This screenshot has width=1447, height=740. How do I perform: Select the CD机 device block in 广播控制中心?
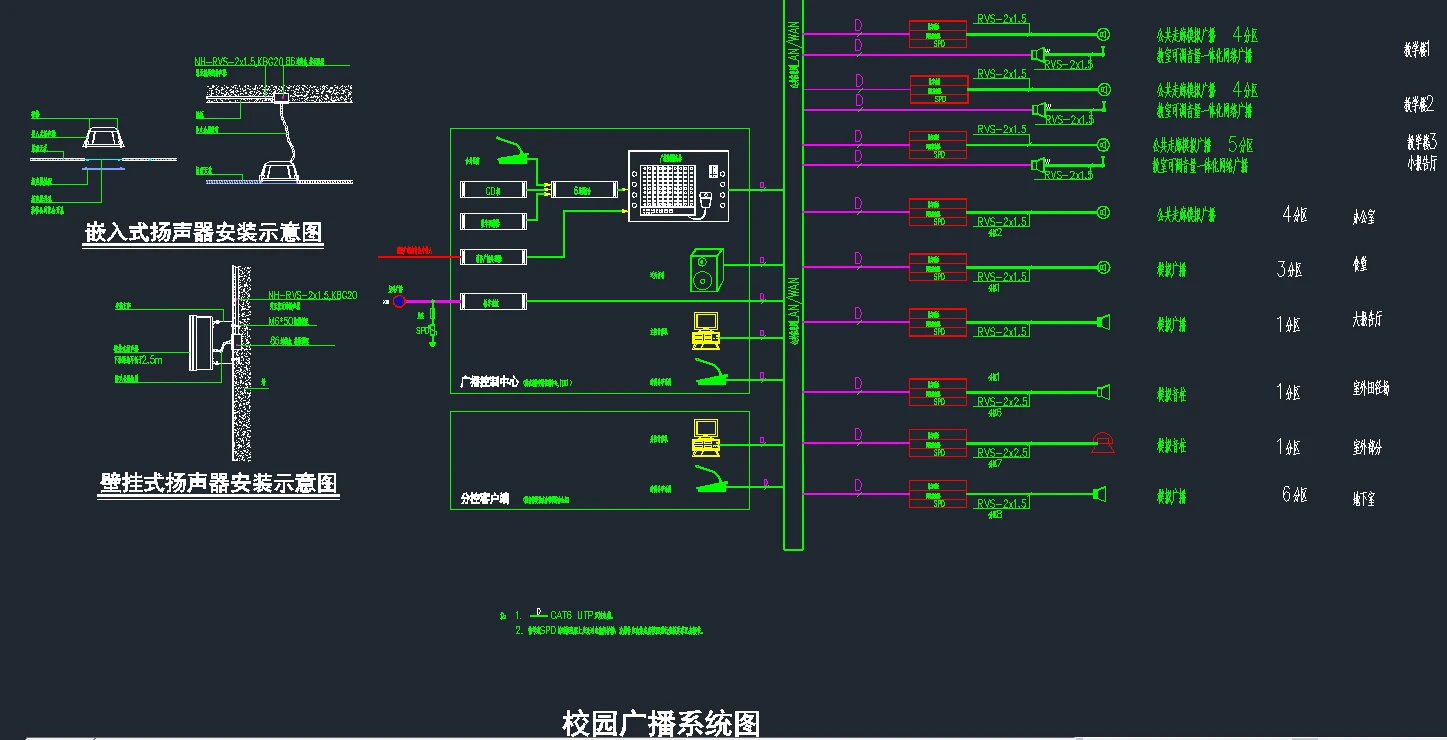[493, 188]
